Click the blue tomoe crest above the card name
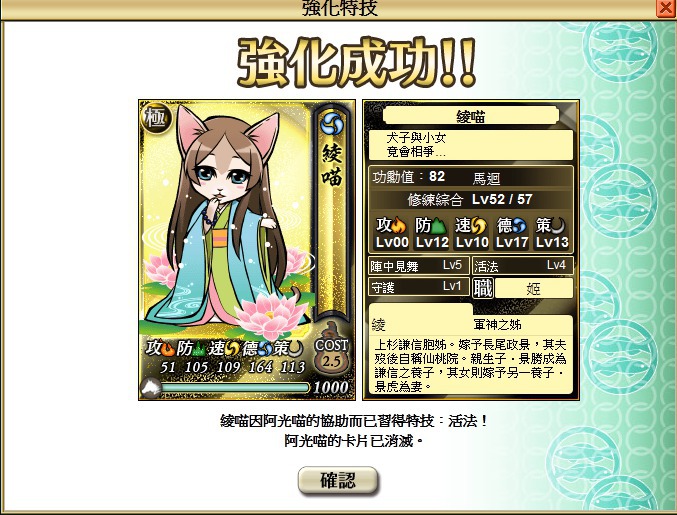This screenshot has width=677, height=515. (332, 123)
